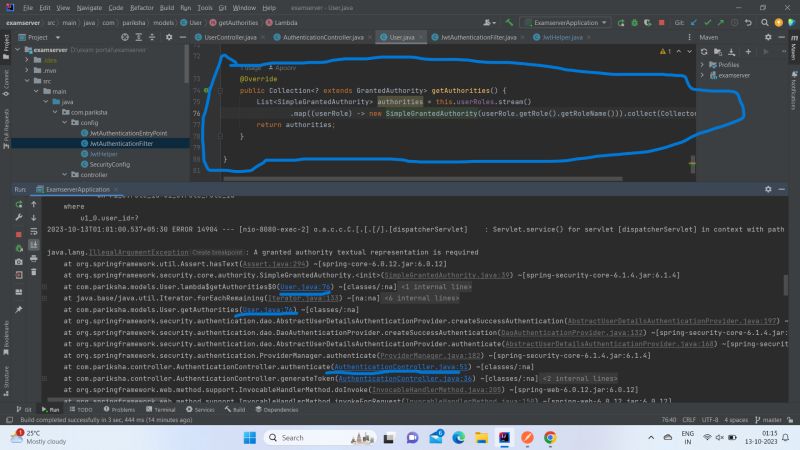Open the Services tool window tab

click(201, 410)
